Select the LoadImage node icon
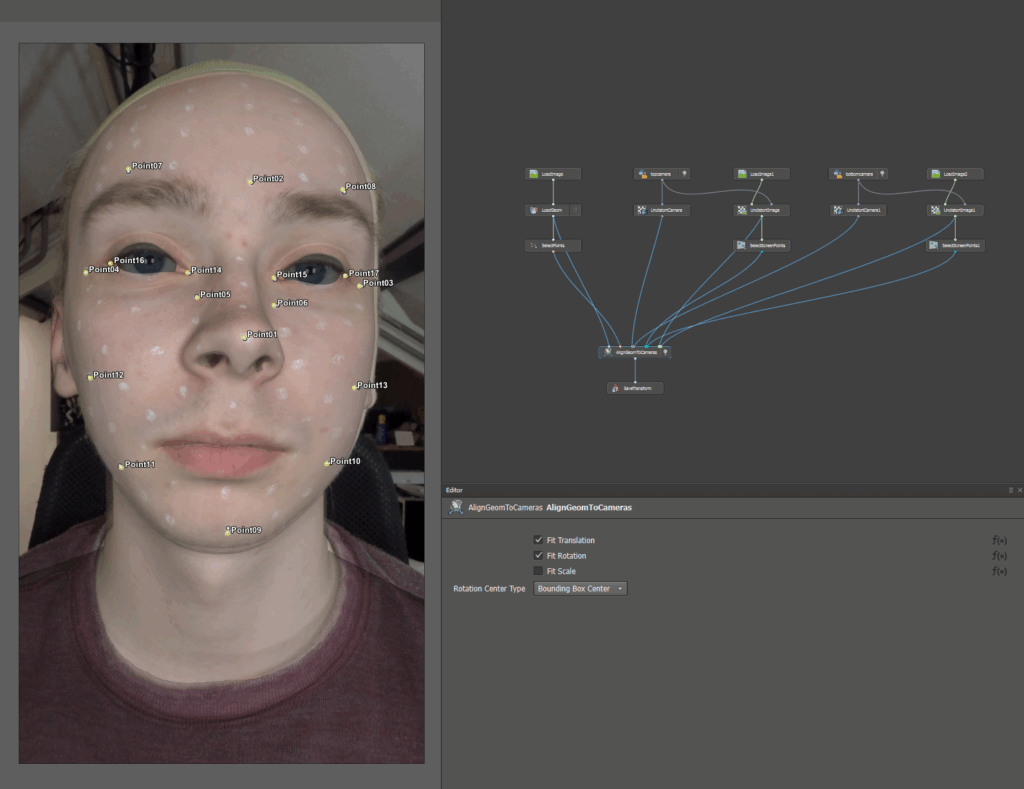This screenshot has width=1024, height=789. (534, 174)
